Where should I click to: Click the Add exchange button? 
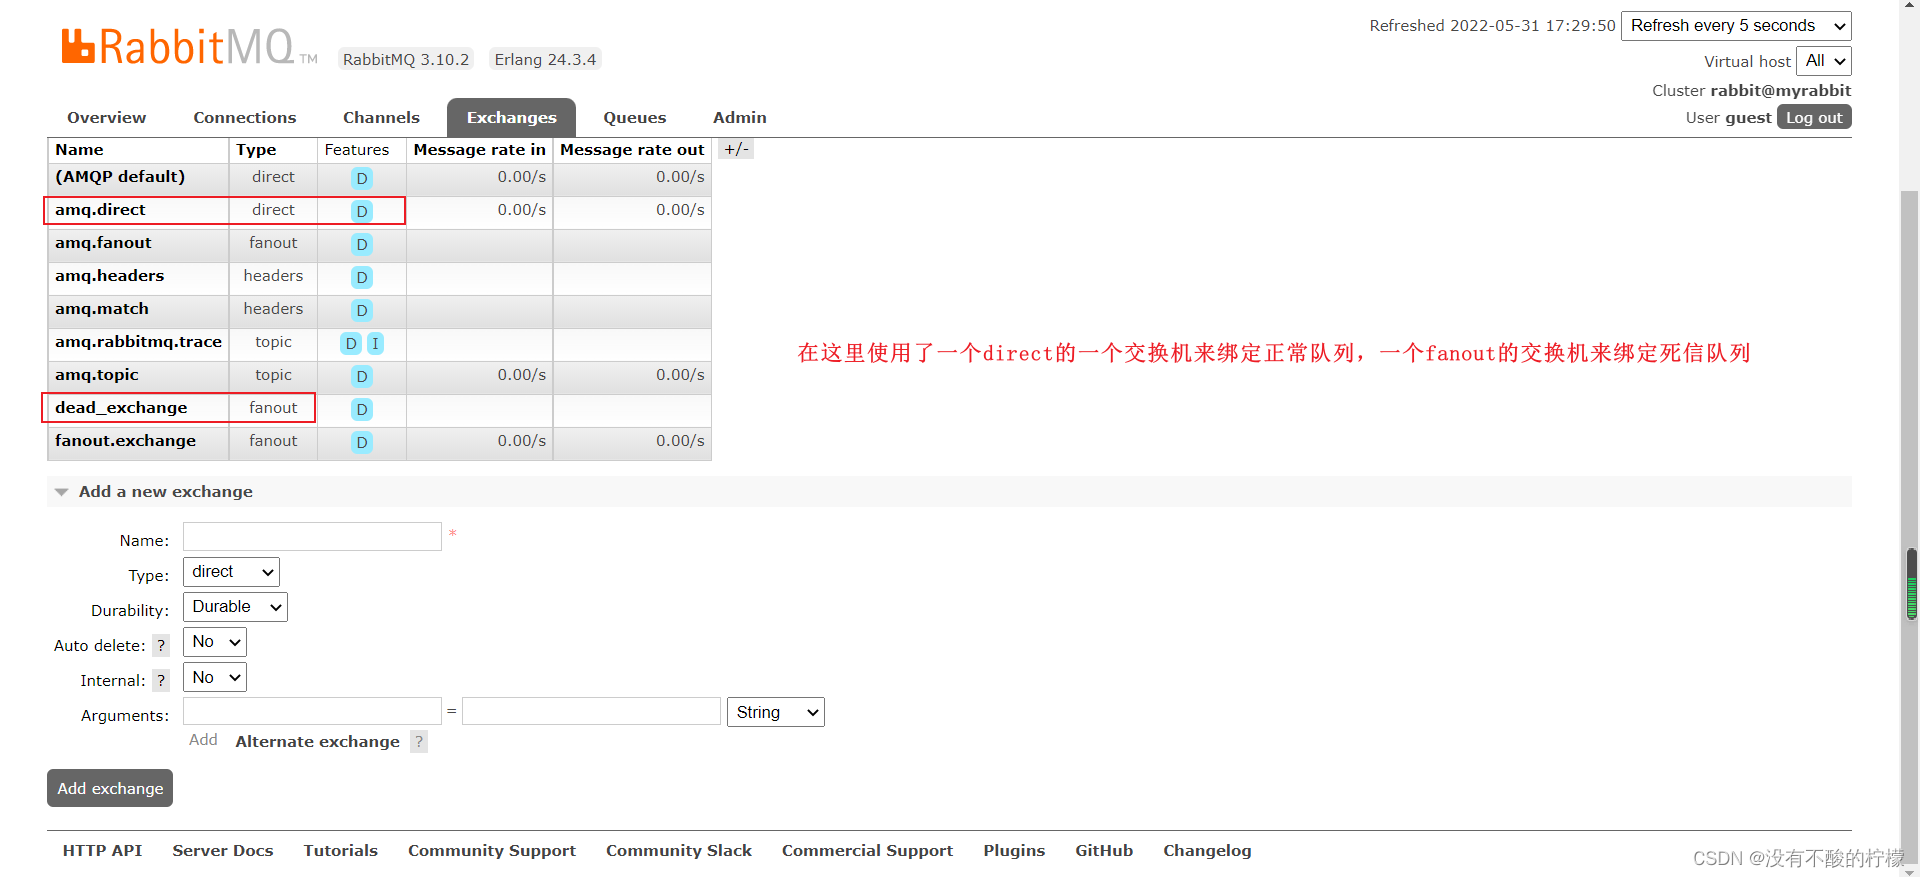tap(110, 788)
